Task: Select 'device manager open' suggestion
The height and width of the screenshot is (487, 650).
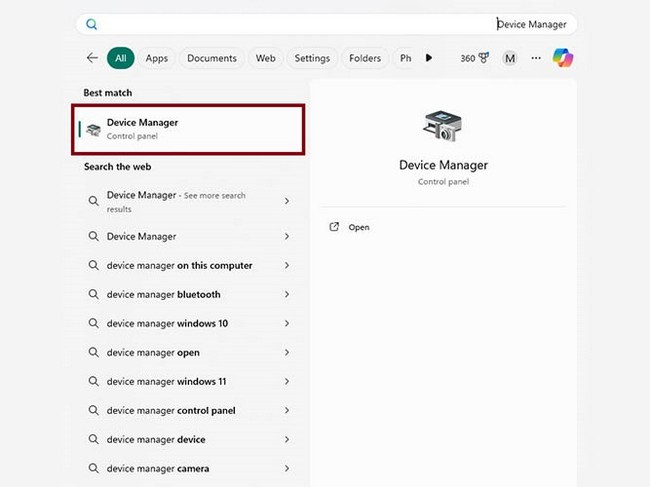Action: 188,352
